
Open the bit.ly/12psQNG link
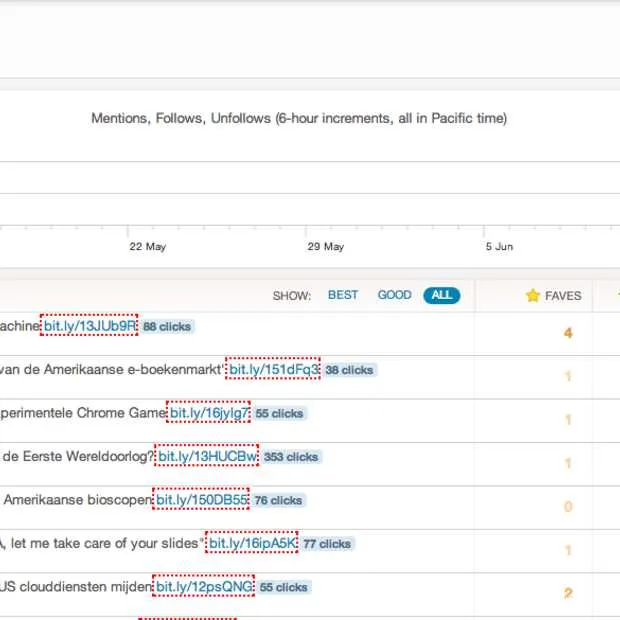point(204,587)
